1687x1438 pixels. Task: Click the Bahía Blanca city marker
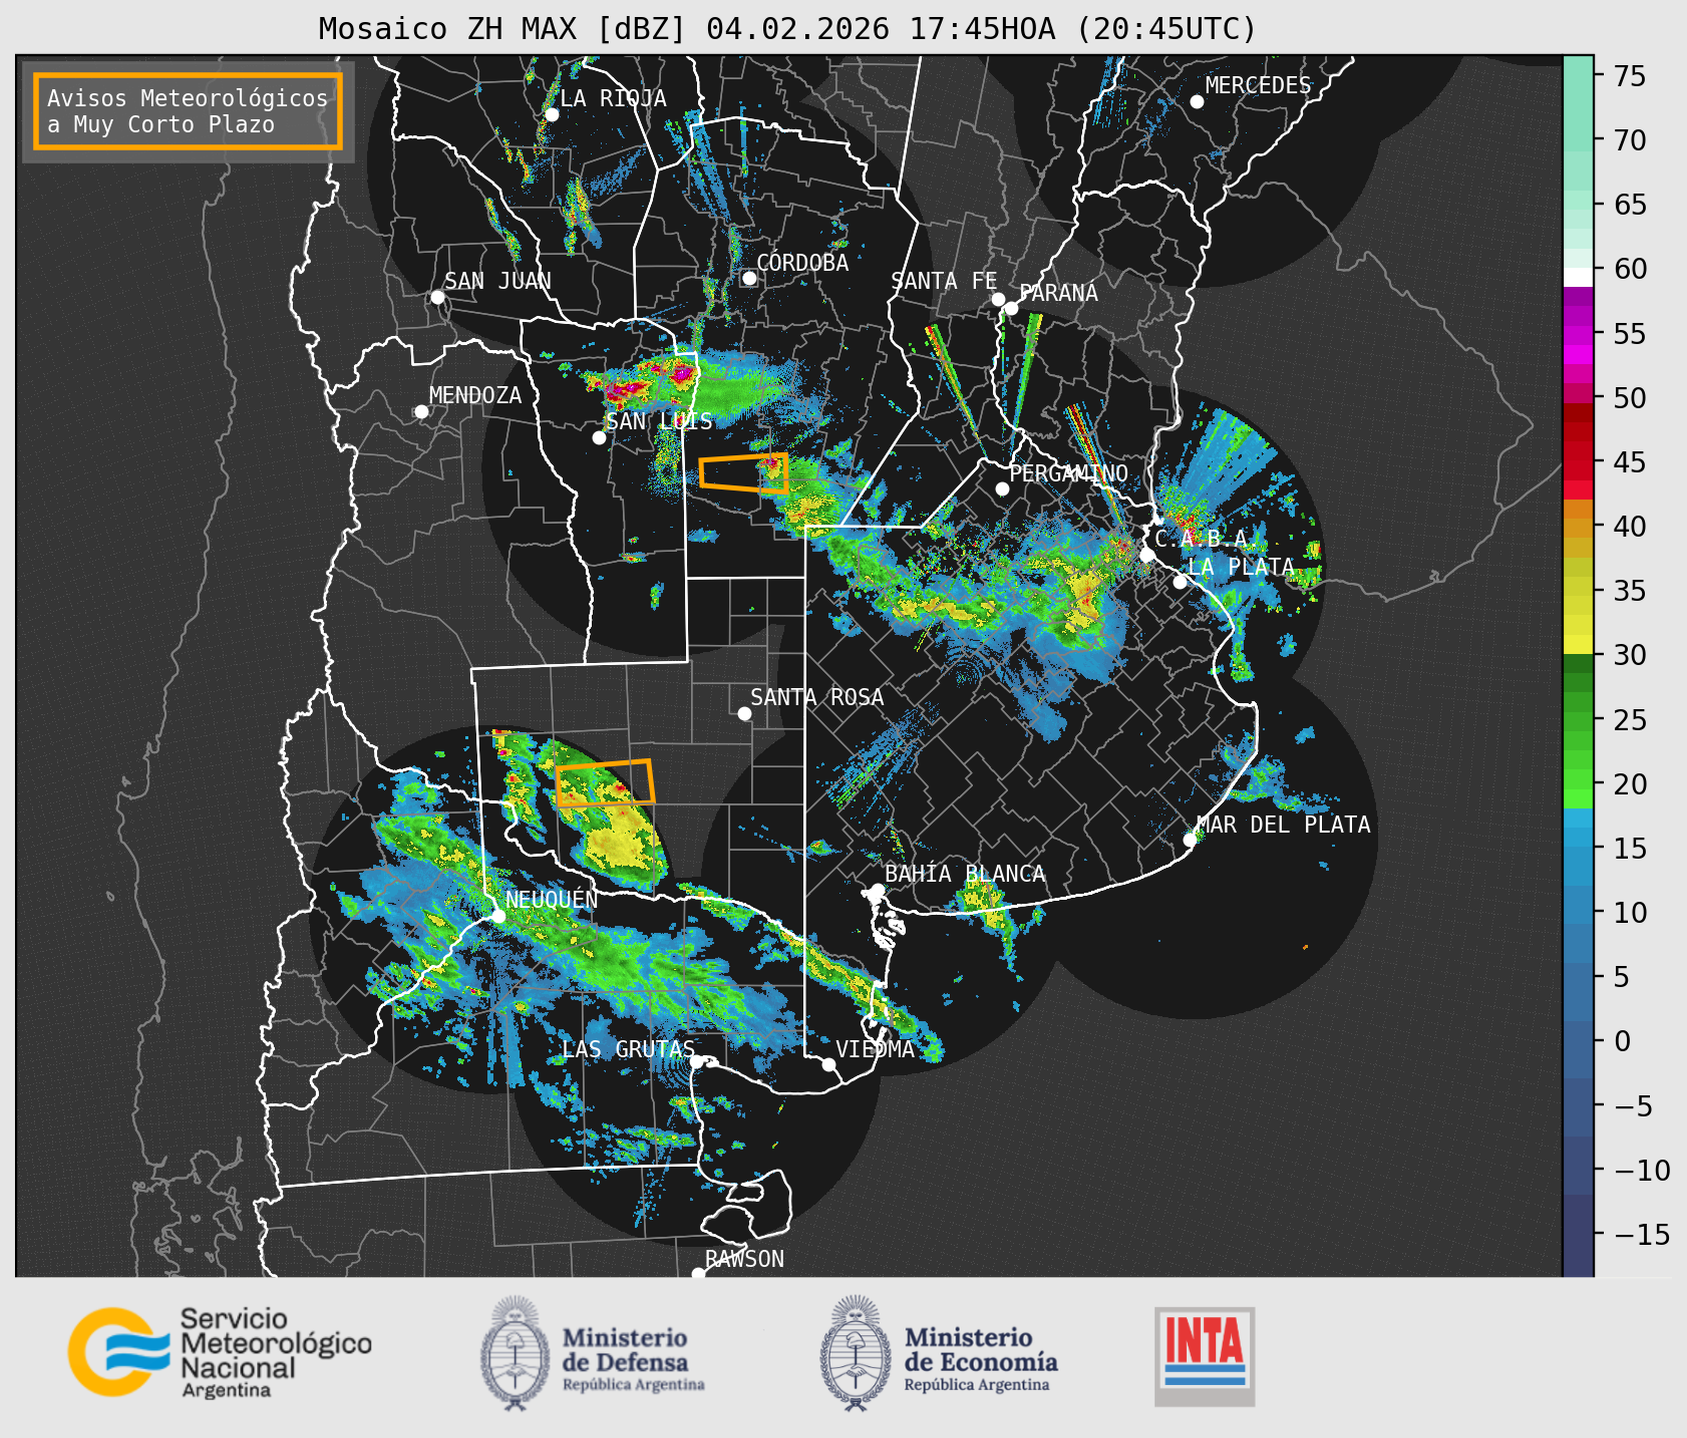click(877, 890)
